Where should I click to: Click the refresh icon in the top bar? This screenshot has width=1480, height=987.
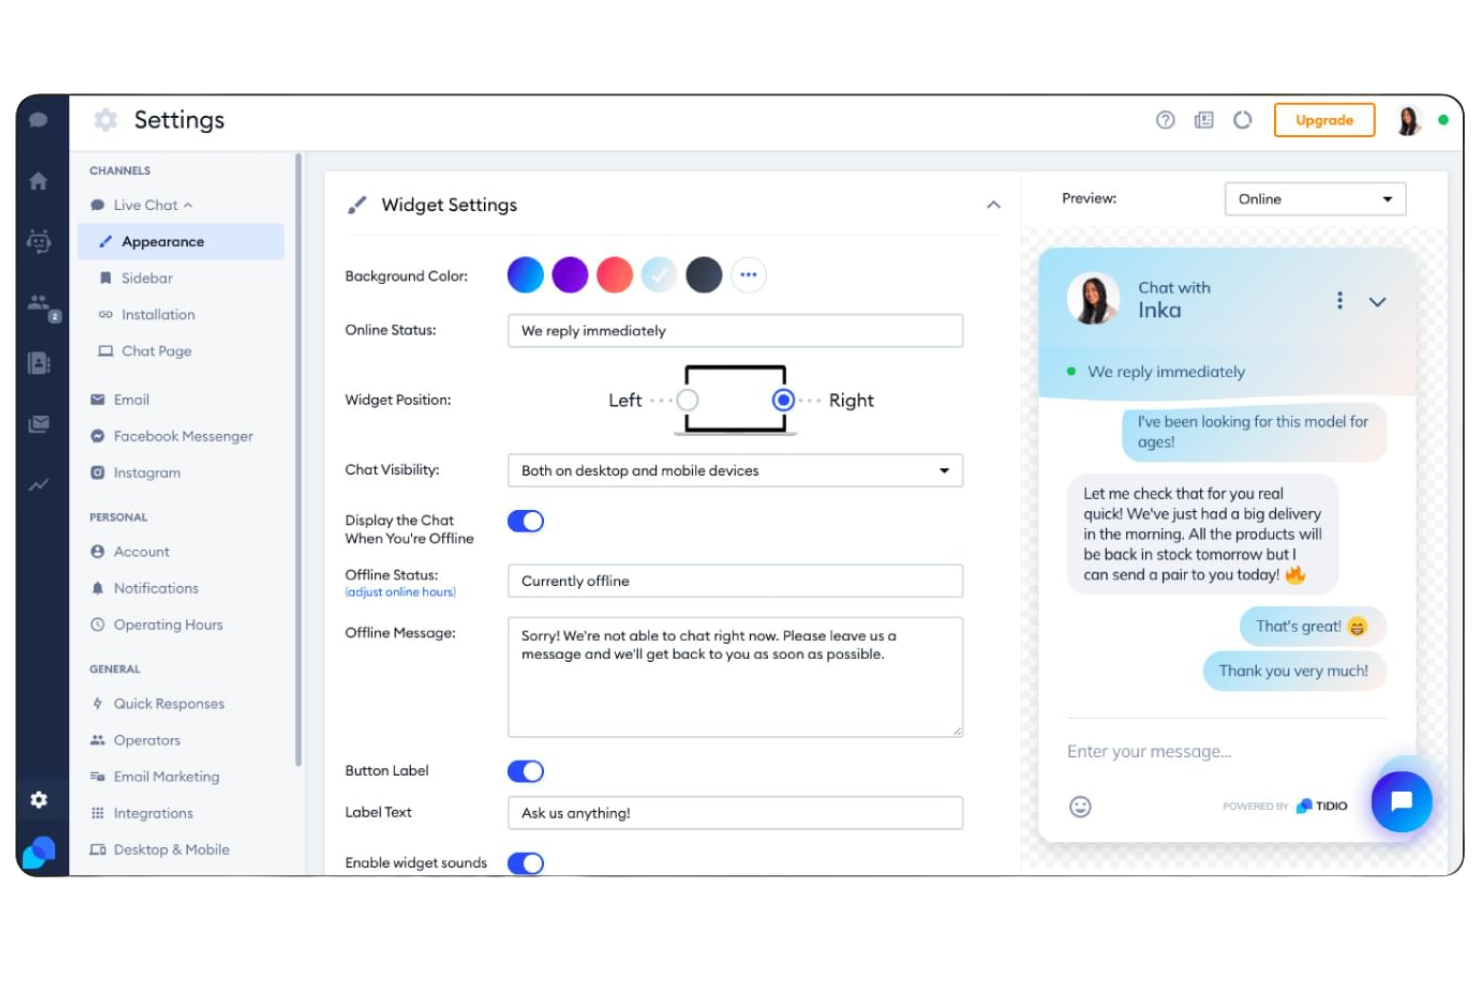(1242, 120)
